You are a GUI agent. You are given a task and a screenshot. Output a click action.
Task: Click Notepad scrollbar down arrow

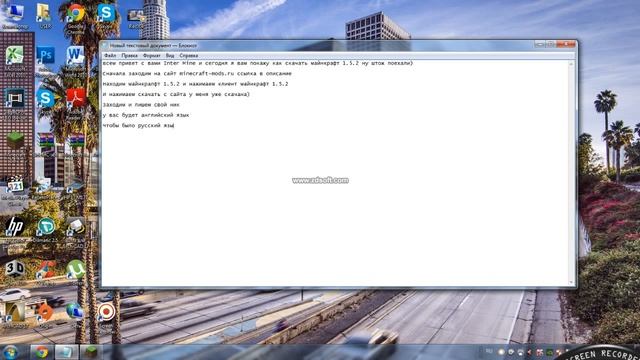[x=571, y=282]
